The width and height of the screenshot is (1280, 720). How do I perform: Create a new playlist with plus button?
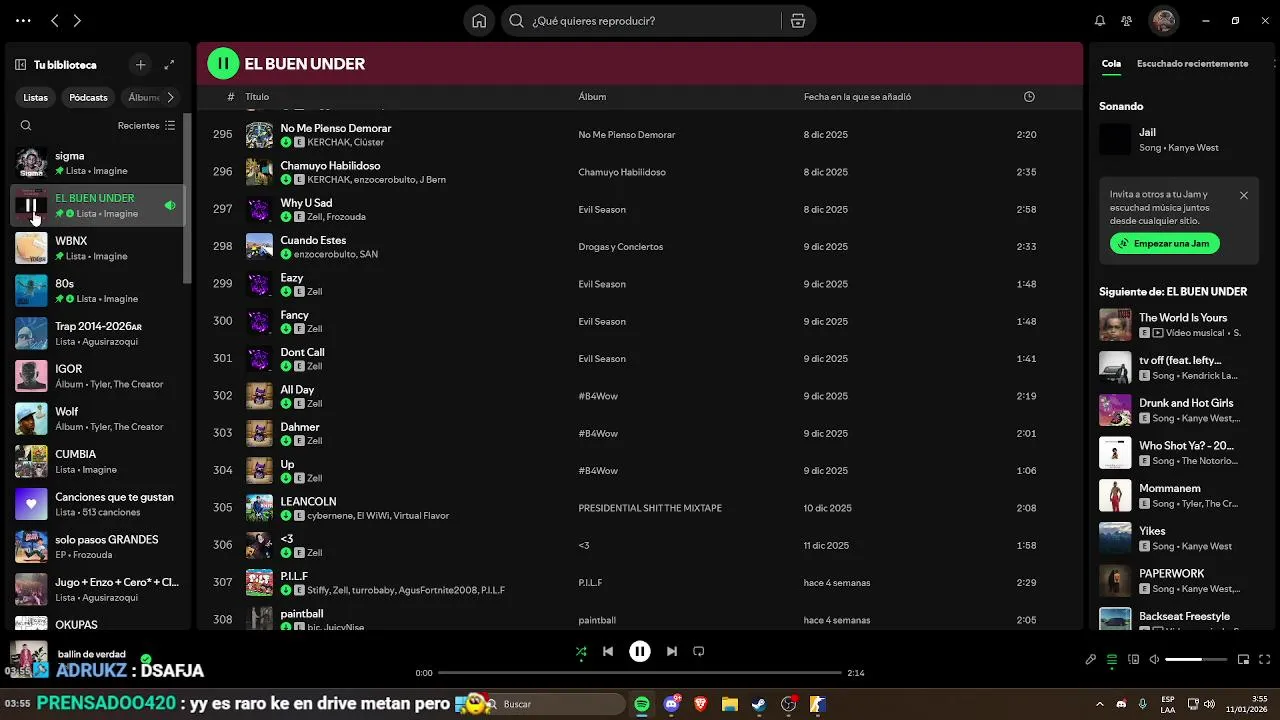[x=141, y=65]
